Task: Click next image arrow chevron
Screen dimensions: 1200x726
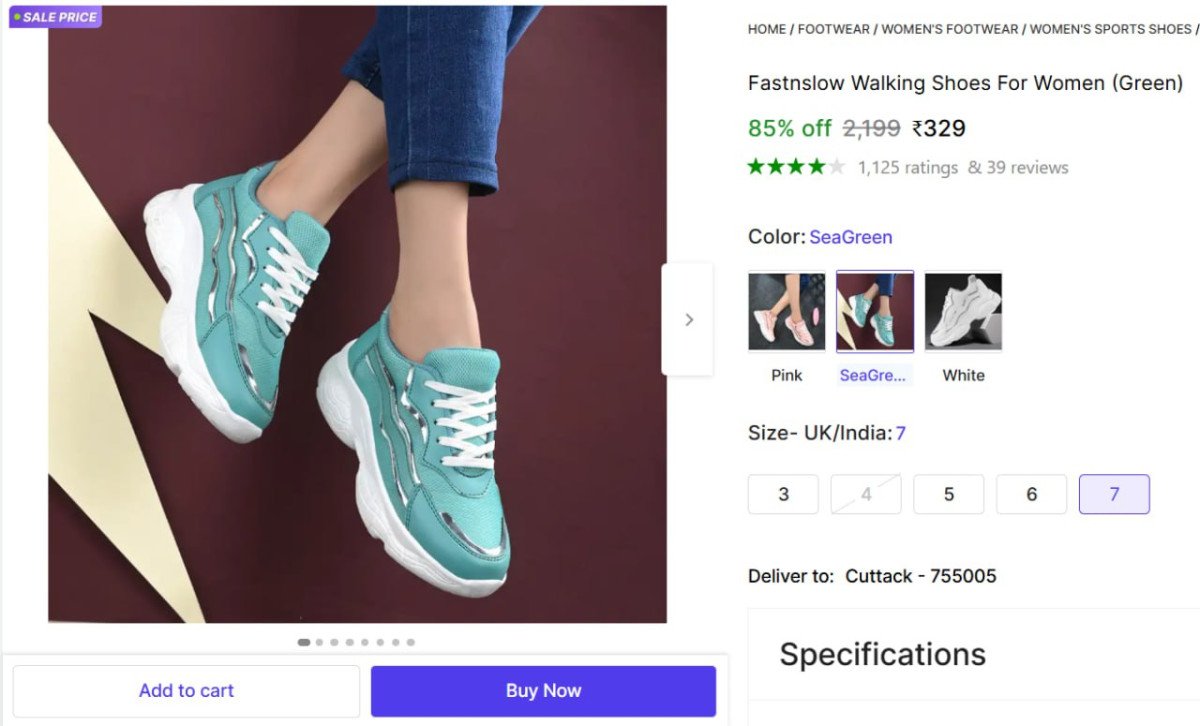Action: coord(688,320)
